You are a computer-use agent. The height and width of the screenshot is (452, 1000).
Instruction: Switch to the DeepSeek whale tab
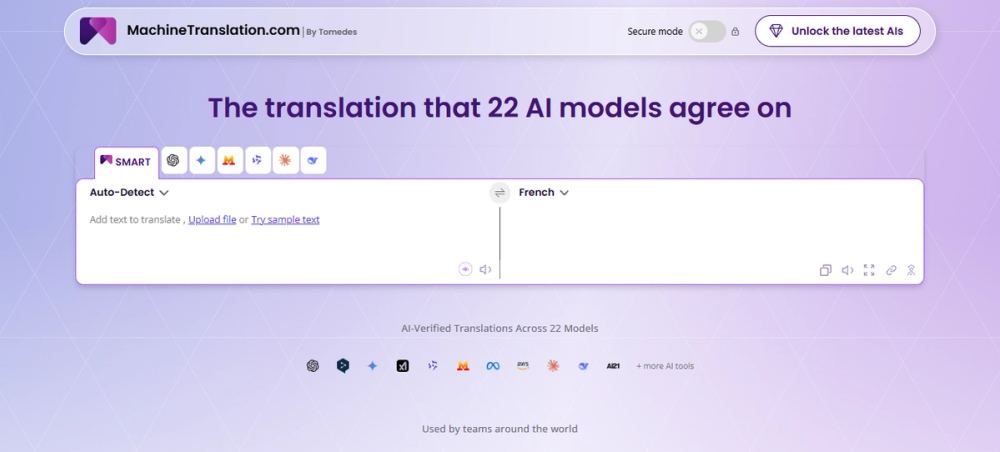[x=313, y=160]
